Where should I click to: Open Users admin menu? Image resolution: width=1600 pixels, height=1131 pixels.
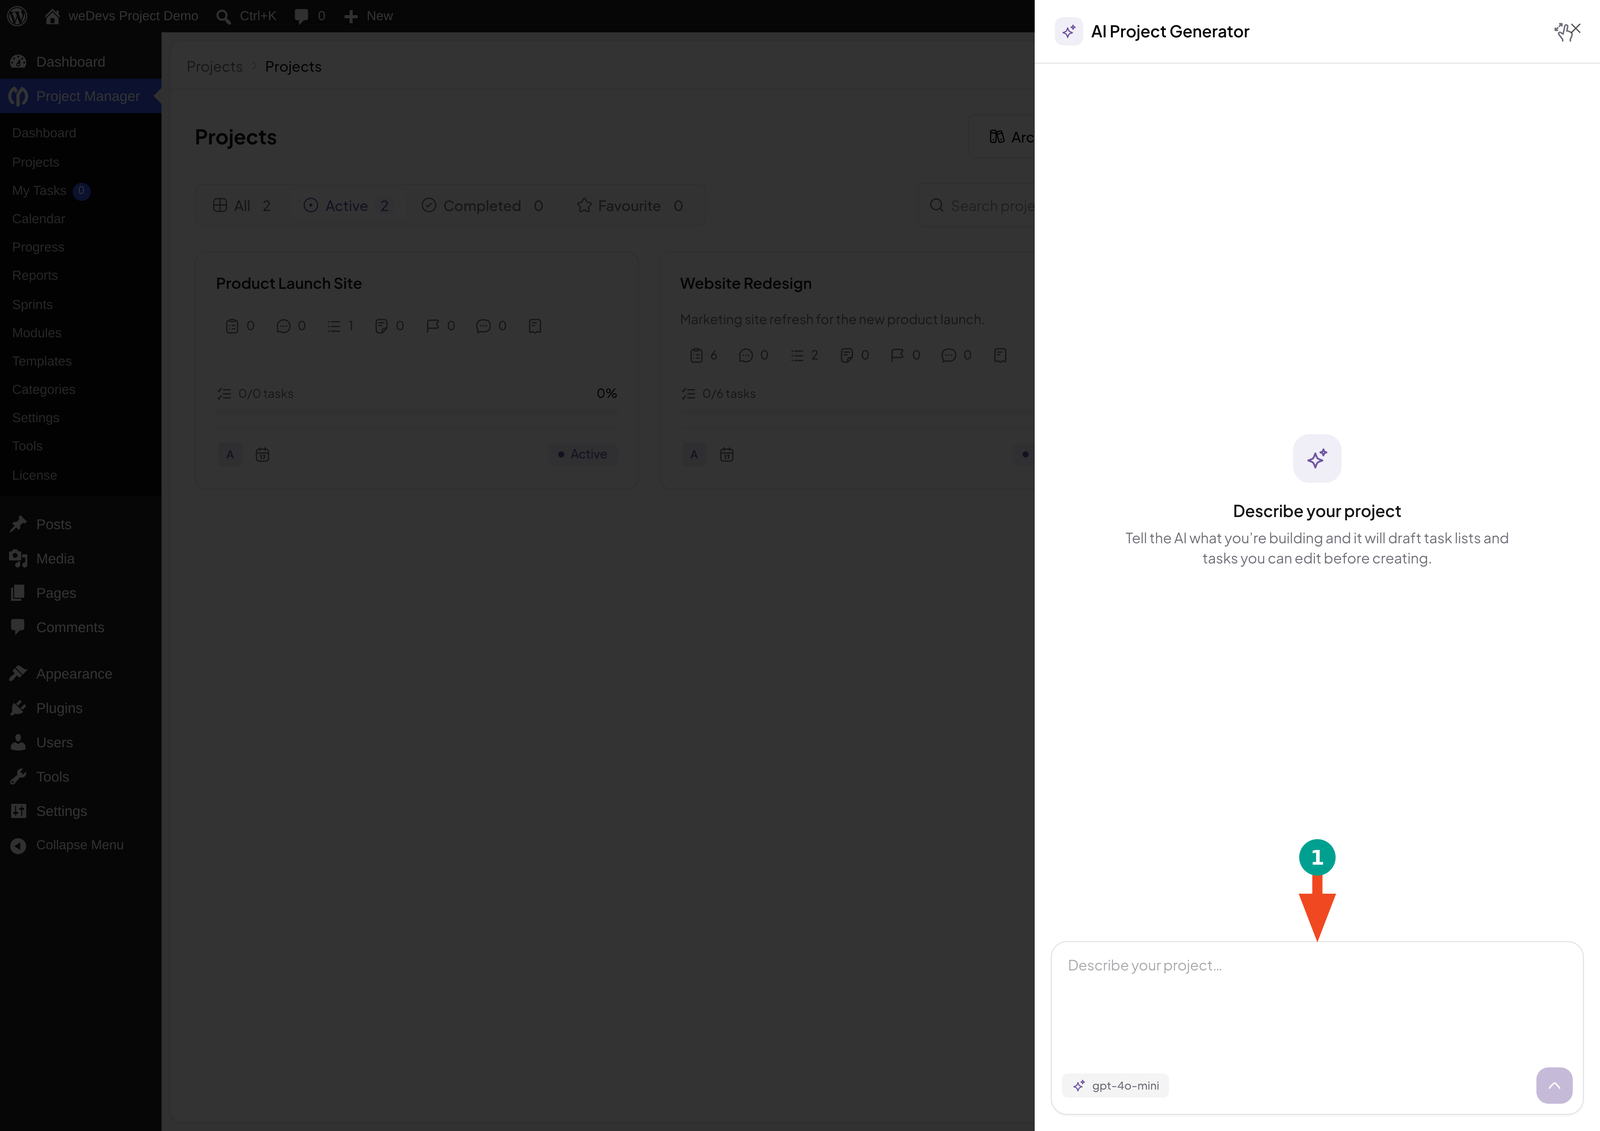tap(80, 743)
